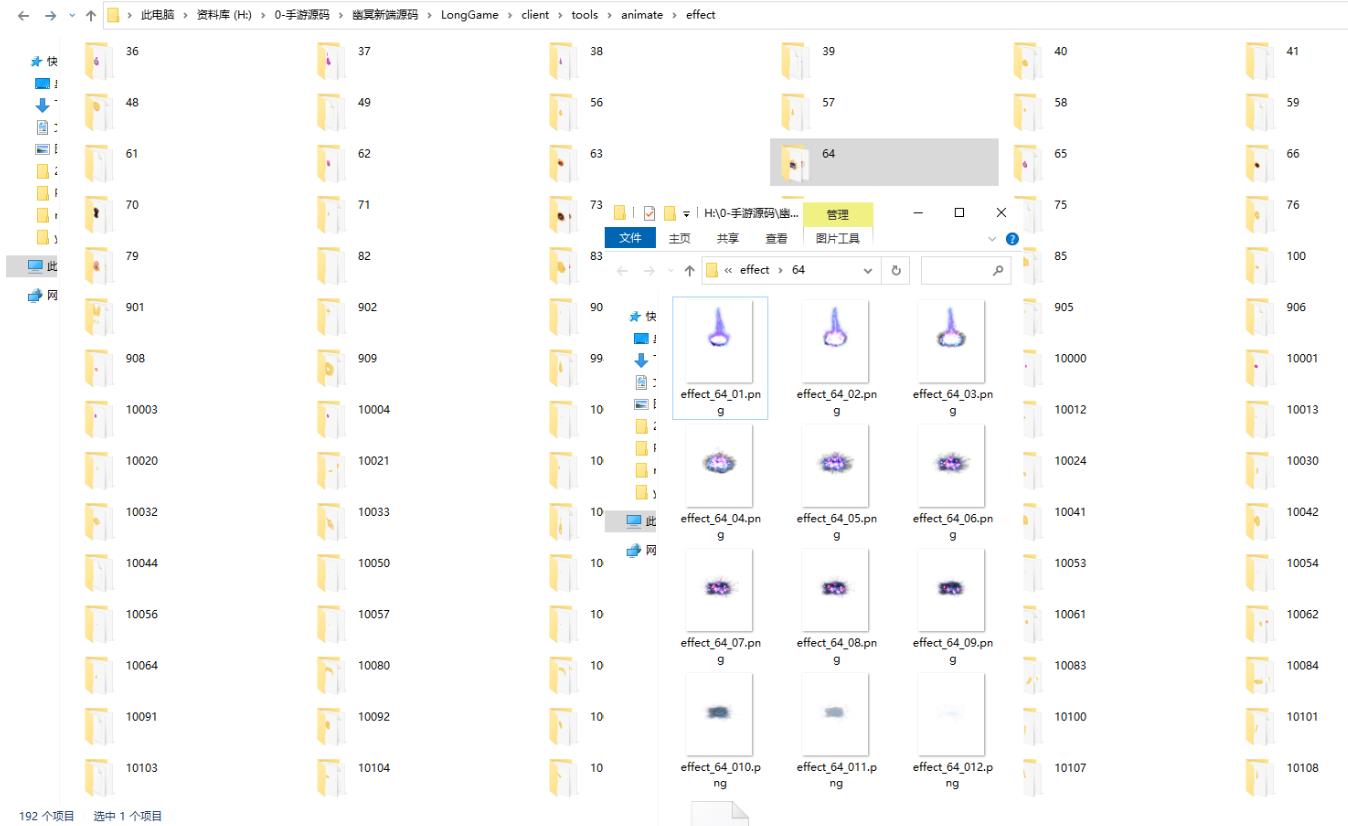This screenshot has width=1348, height=826.
Task: Expand the ribbon with the chevron arrow
Action: coord(992,239)
